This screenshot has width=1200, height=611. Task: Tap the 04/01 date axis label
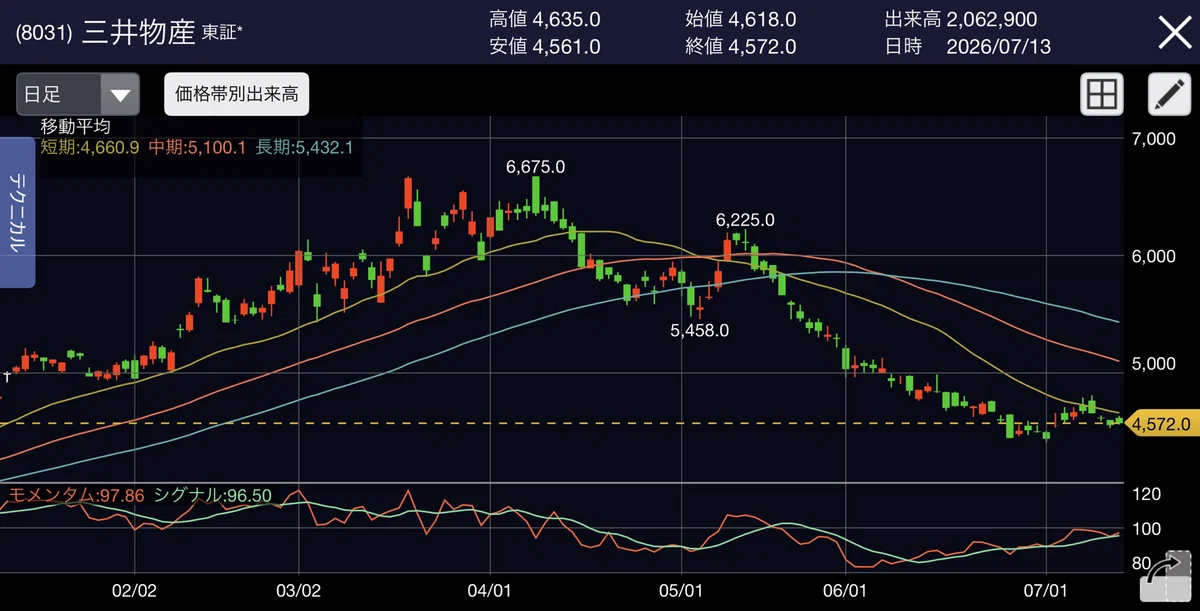(490, 590)
